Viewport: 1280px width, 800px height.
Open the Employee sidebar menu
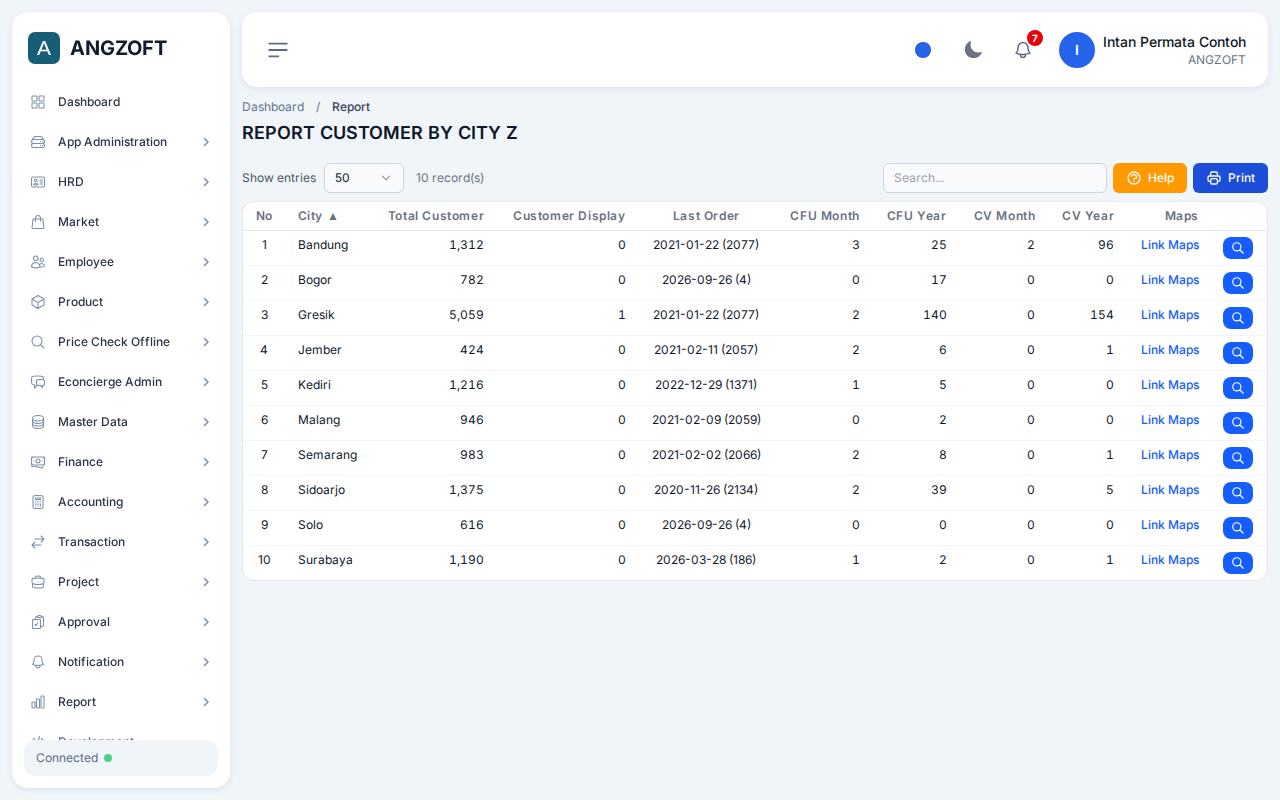coord(121,262)
